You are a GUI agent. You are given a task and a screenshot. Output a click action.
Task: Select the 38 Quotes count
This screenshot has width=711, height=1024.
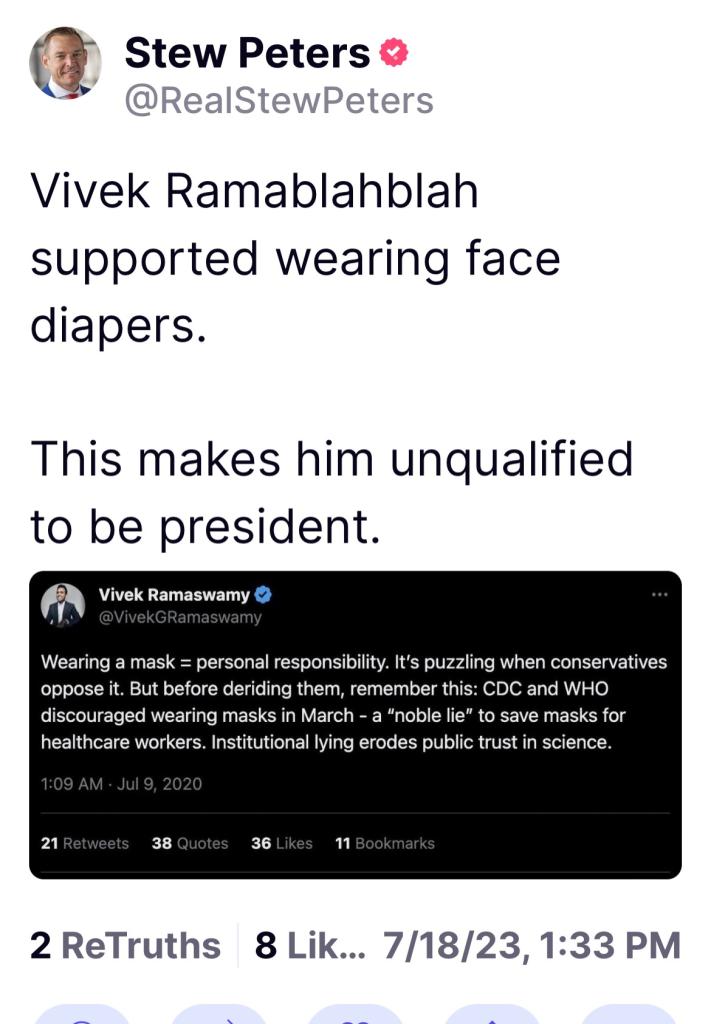tap(190, 843)
